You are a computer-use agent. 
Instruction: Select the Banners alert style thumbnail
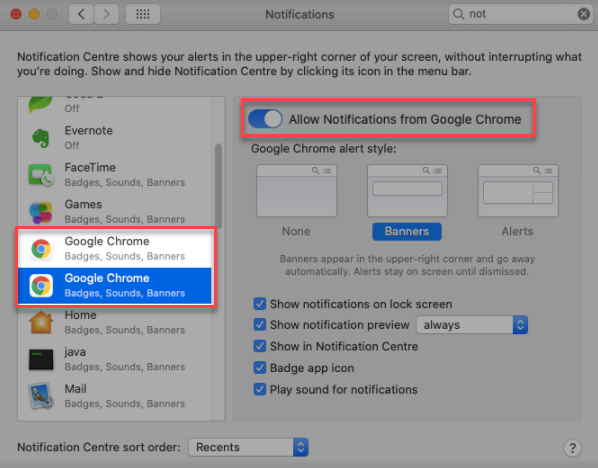[x=407, y=190]
